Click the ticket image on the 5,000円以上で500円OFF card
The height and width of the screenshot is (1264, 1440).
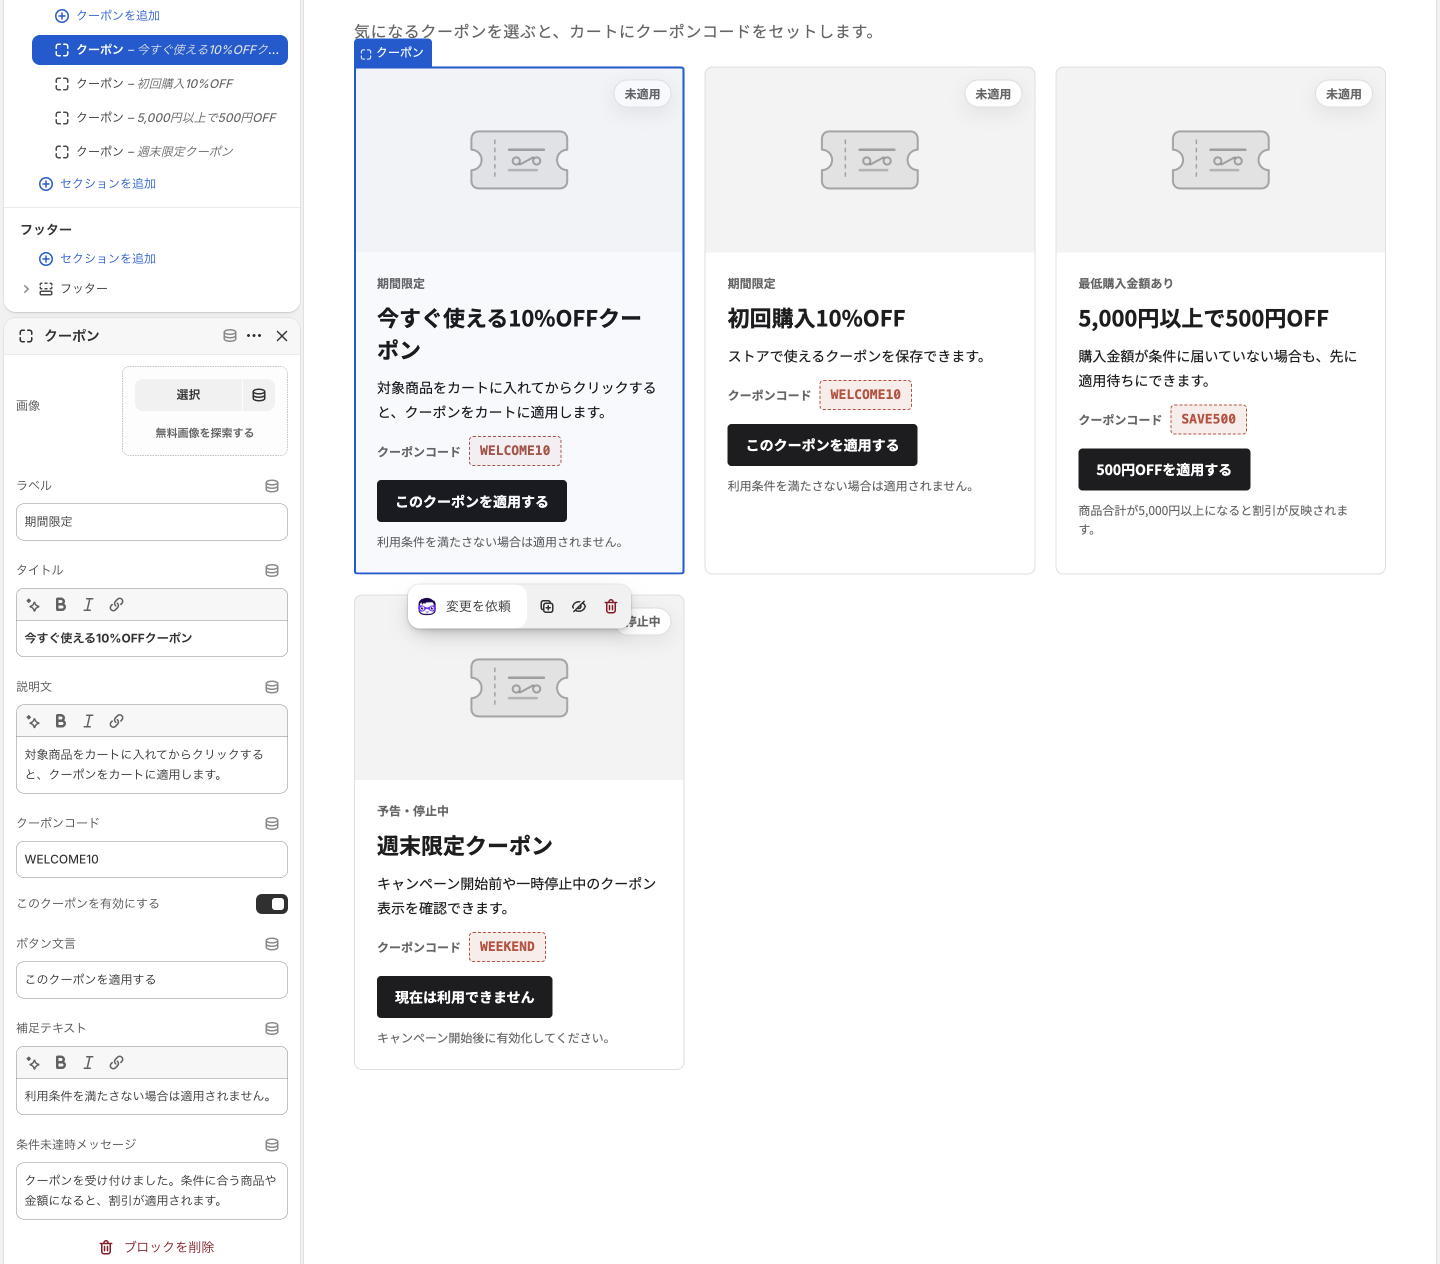1221,160
